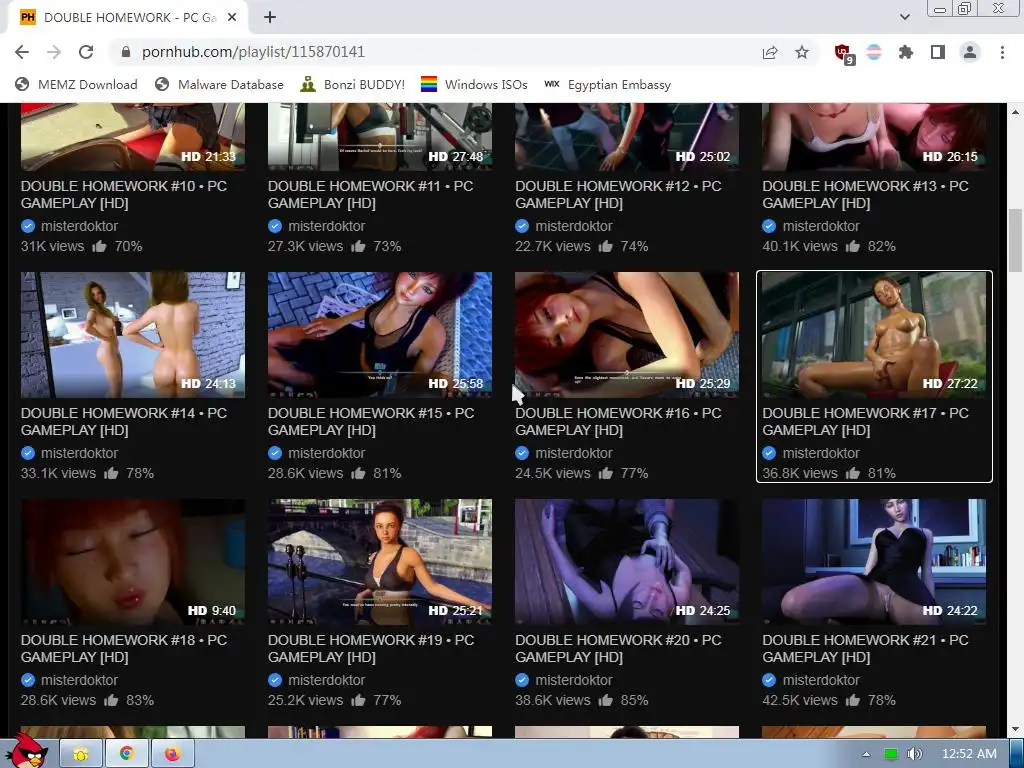Click the 36.8K views count text
Image resolution: width=1024 pixels, height=768 pixels.
(800, 473)
